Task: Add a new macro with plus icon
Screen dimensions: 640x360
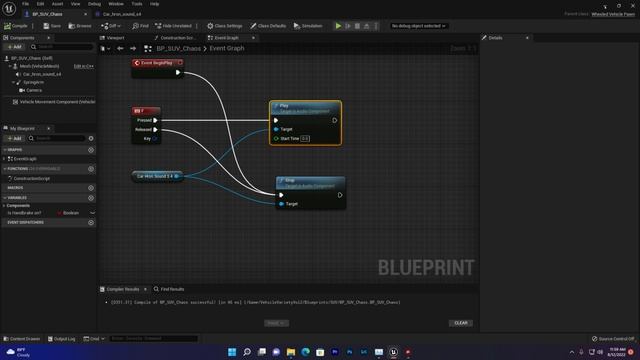Action: pyautogui.click(x=91, y=188)
